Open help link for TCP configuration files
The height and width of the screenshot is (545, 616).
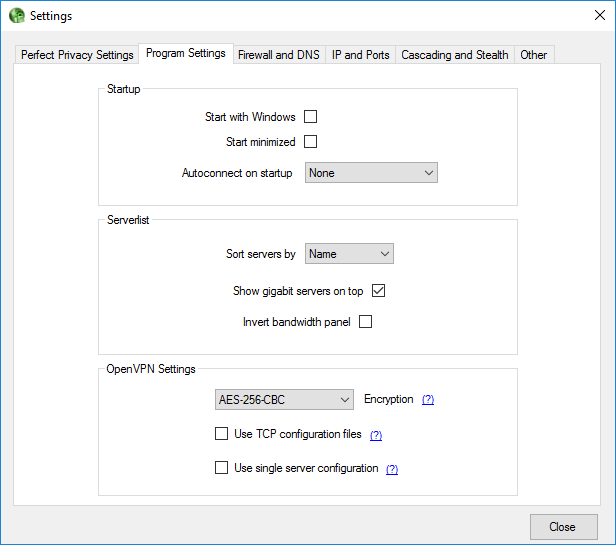(x=376, y=435)
